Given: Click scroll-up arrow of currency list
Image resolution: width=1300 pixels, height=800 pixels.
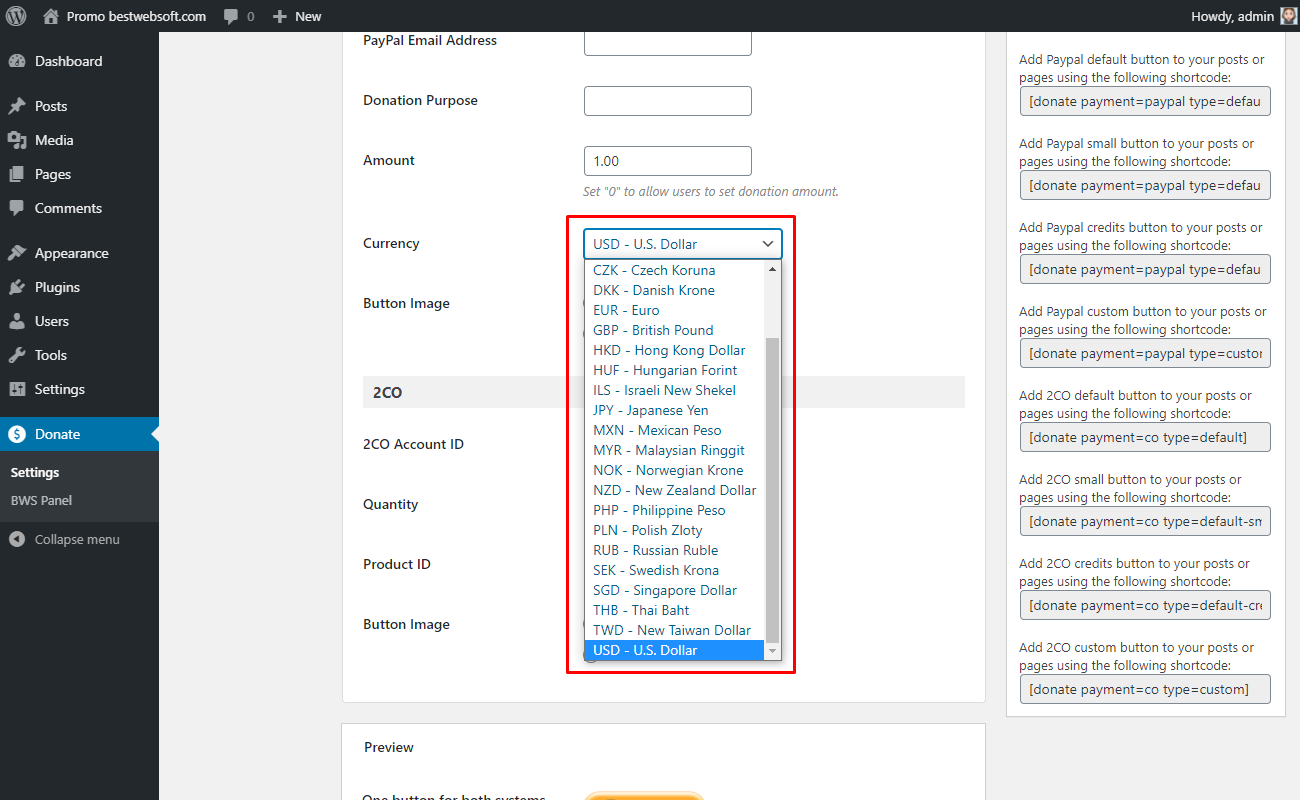Looking at the screenshot, I should point(772,269).
